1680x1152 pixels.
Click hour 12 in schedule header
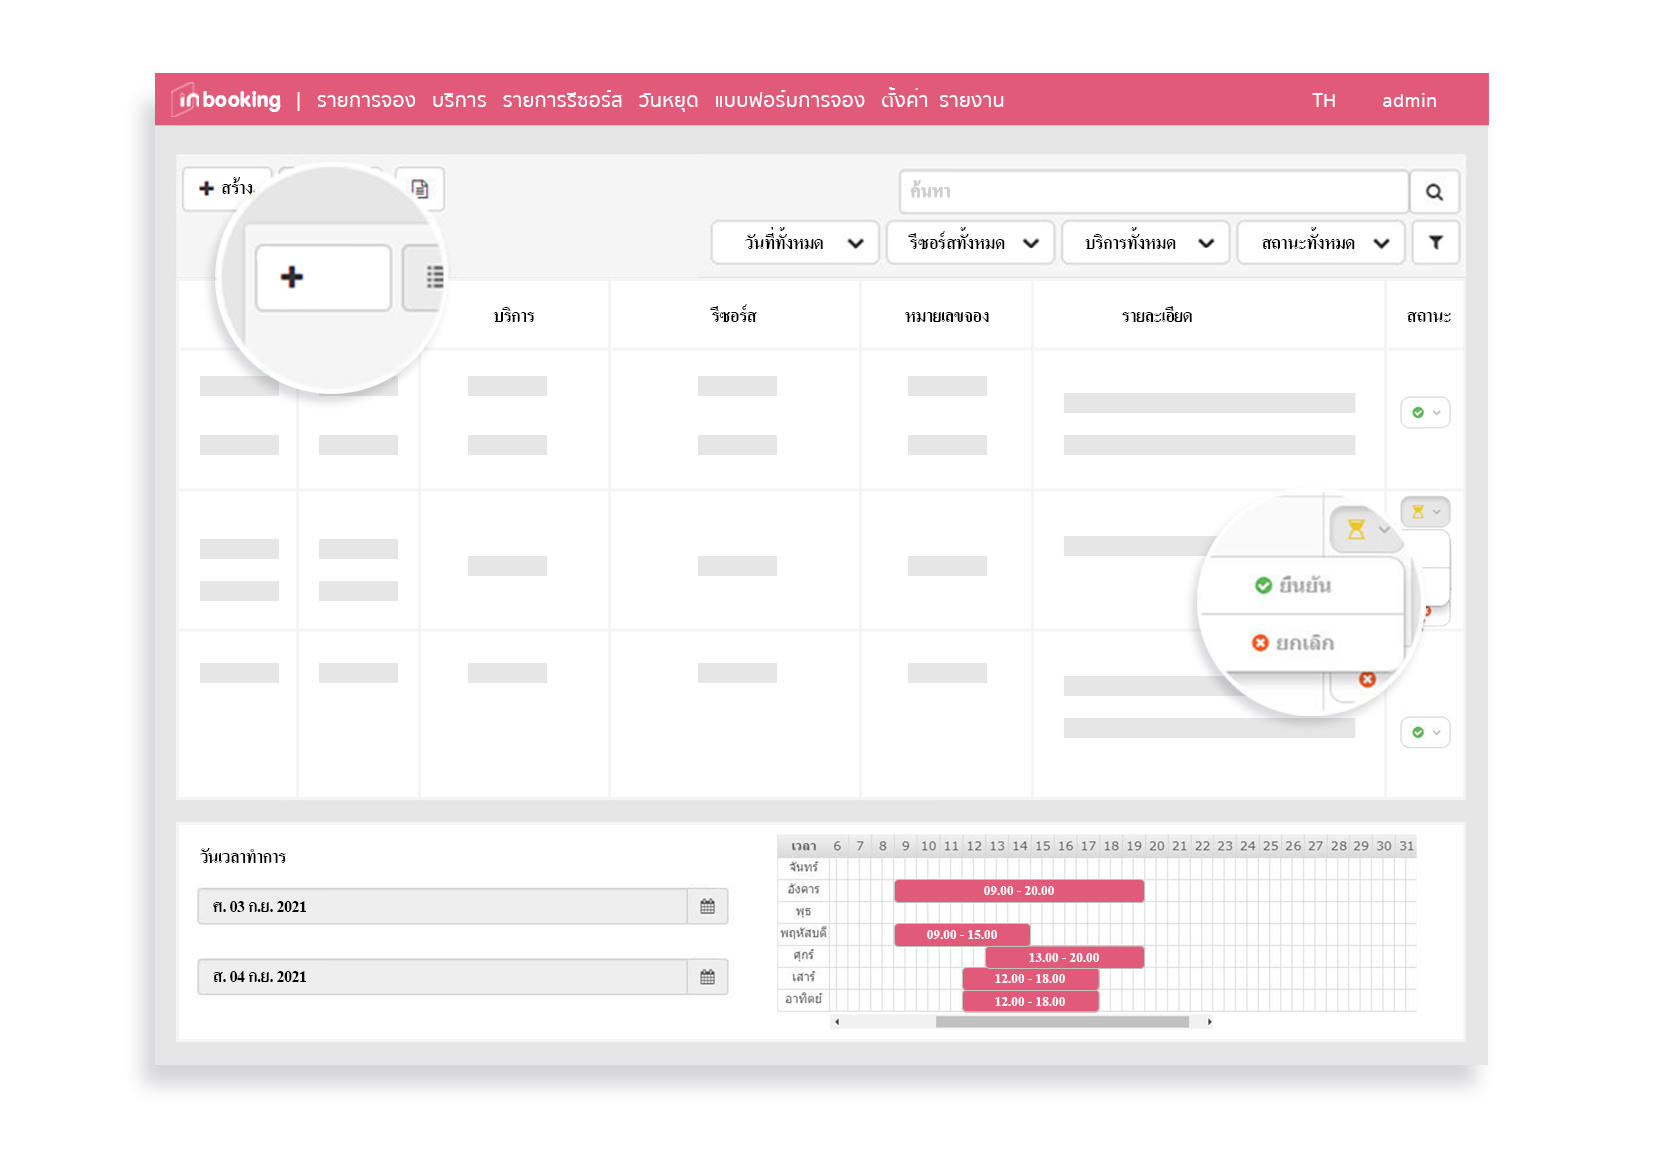[974, 846]
